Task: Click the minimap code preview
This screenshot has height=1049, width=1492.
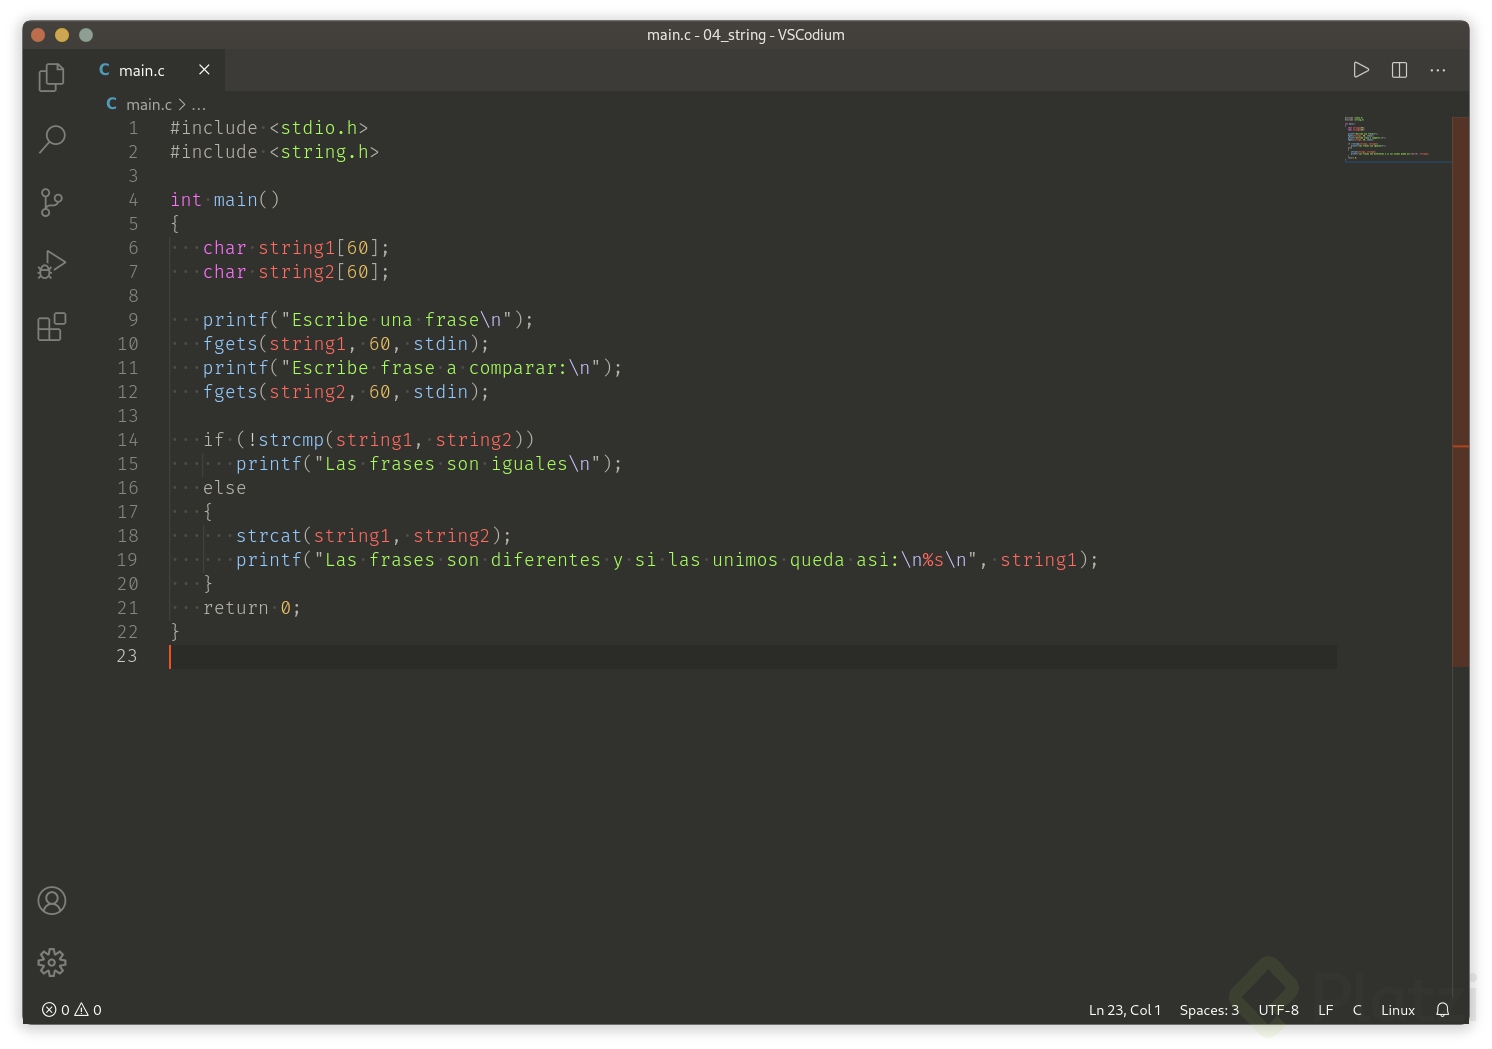Action: [x=1395, y=138]
